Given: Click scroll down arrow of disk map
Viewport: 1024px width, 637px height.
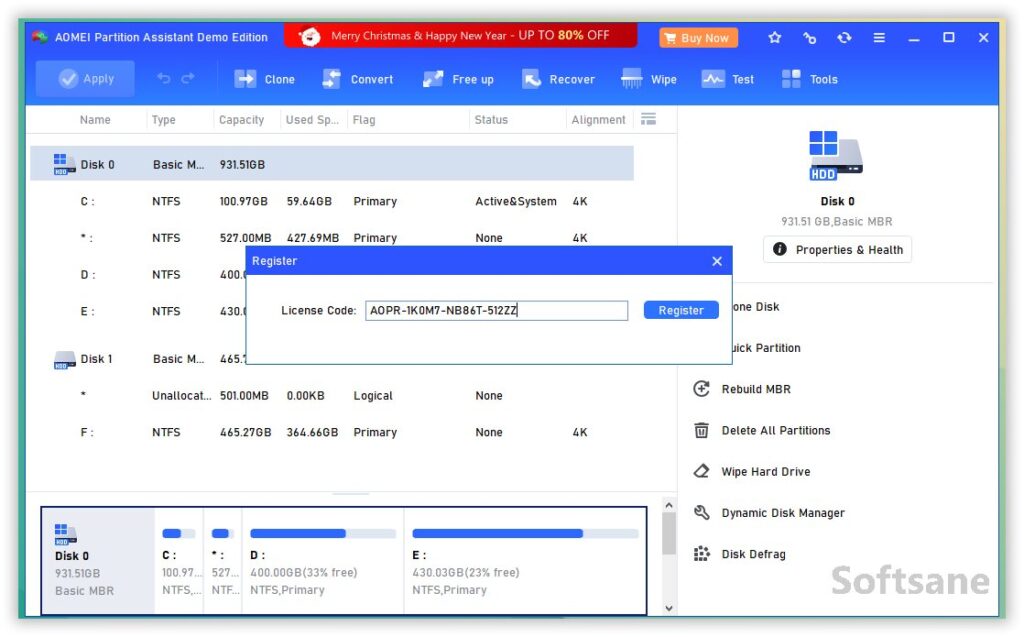Looking at the screenshot, I should point(669,608).
